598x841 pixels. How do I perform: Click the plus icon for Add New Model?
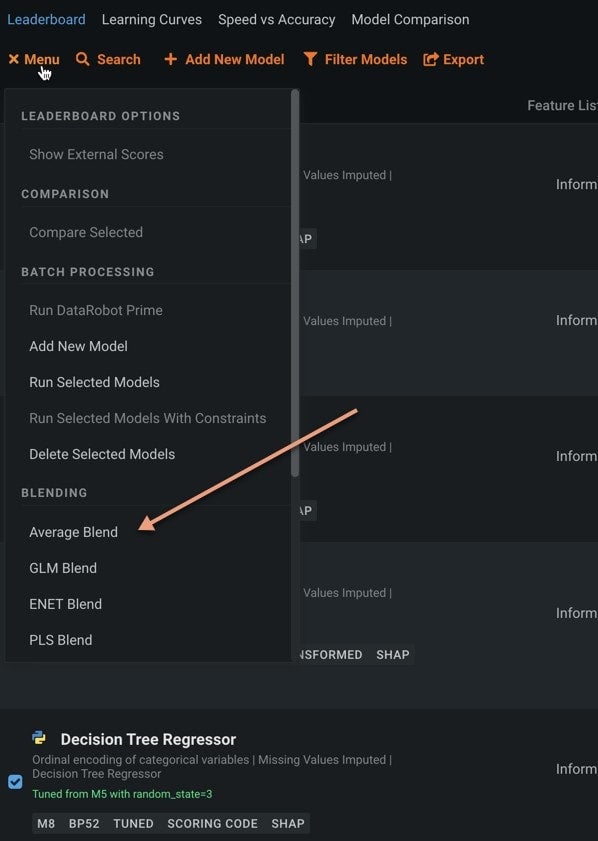coord(171,59)
